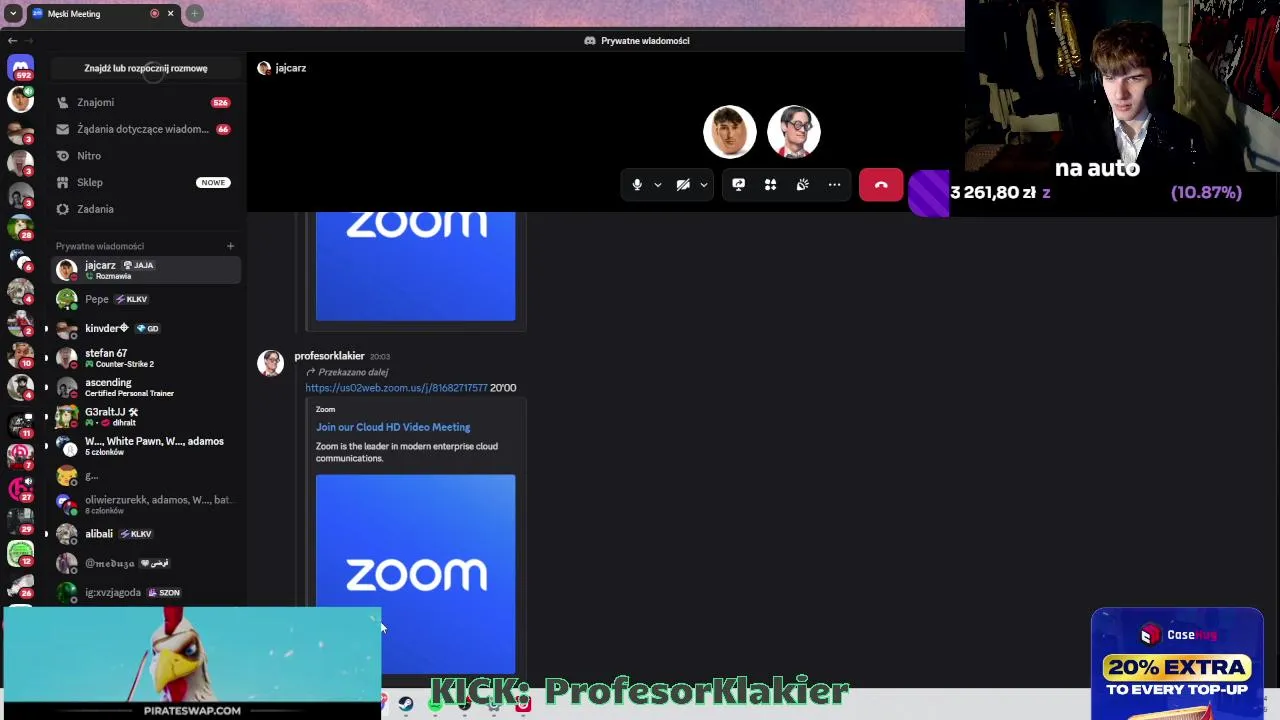Viewport: 1280px width, 720px height.
Task: Open soundboard icon in call controls
Action: coord(802,185)
